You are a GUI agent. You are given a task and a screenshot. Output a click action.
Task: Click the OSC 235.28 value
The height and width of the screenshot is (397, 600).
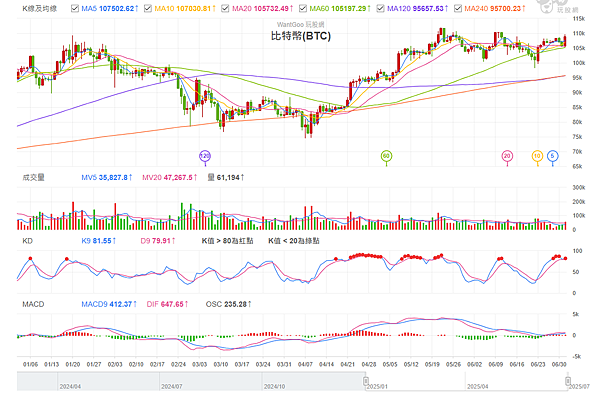point(228,304)
